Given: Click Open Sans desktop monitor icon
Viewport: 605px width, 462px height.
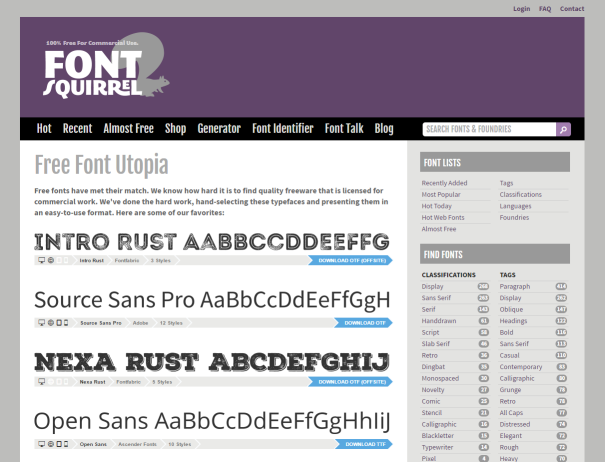Looking at the screenshot, I should click(41, 444).
